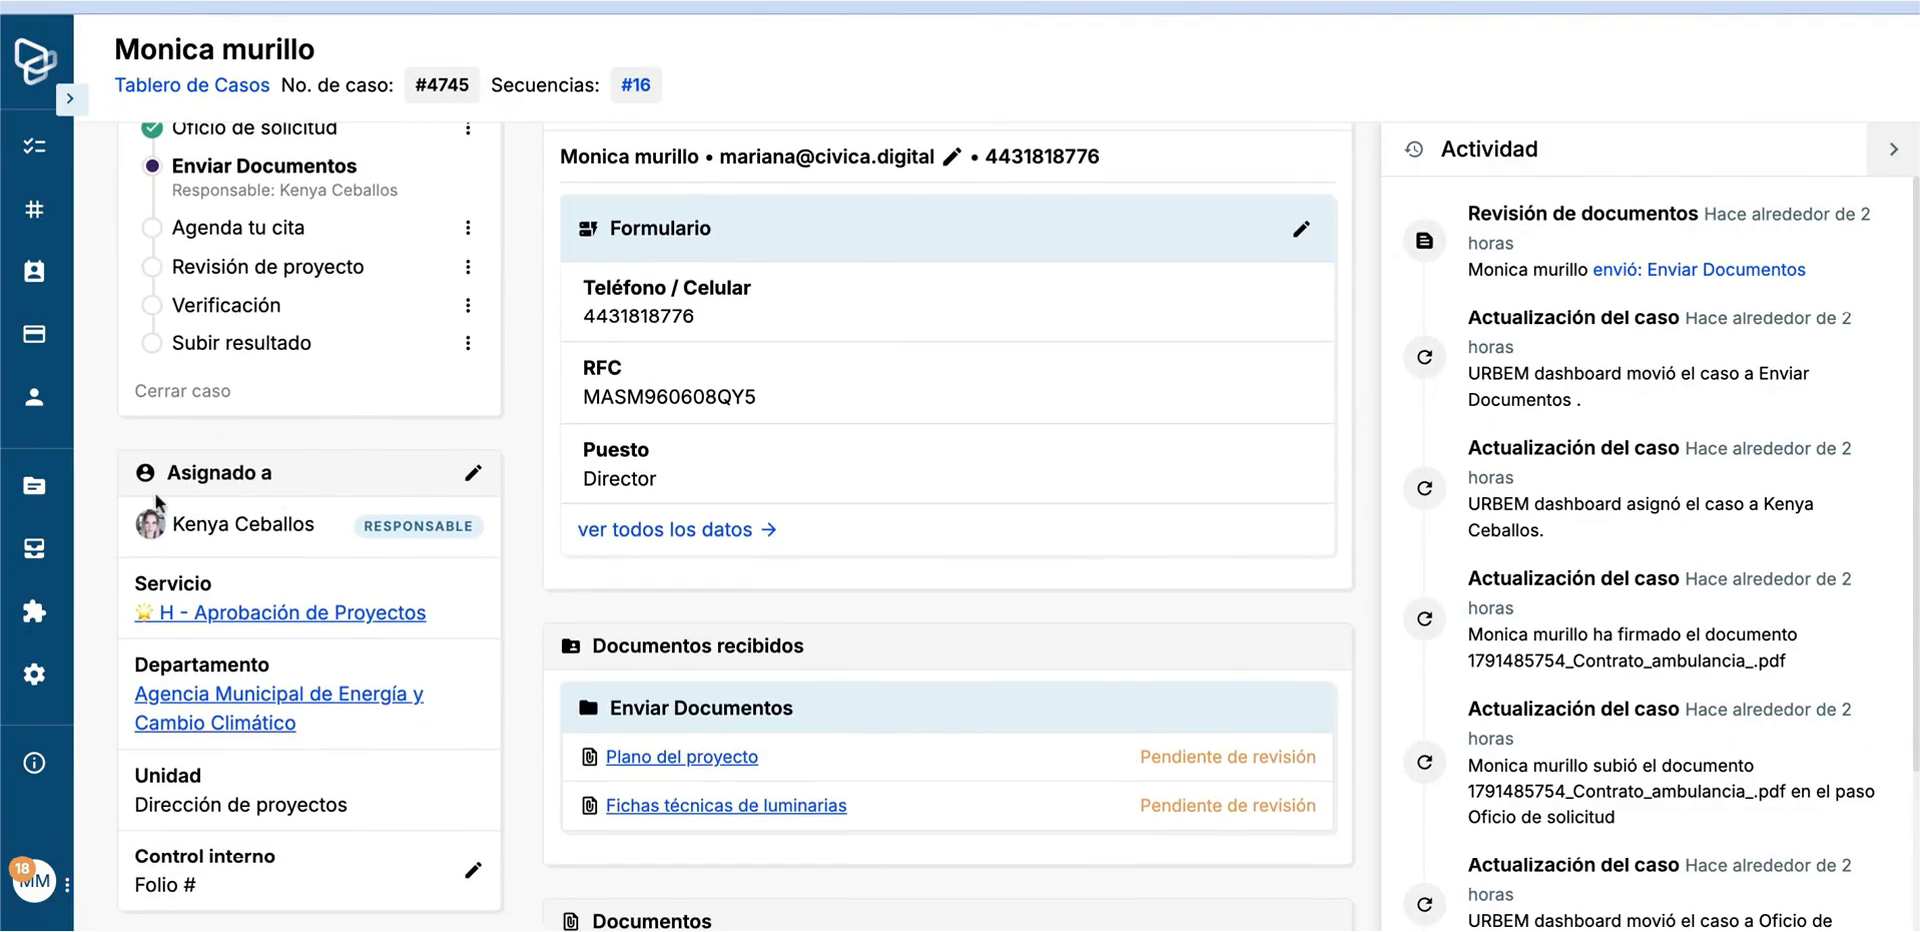Click the MM user avatar
The width and height of the screenshot is (1920, 932).
pos(34,881)
